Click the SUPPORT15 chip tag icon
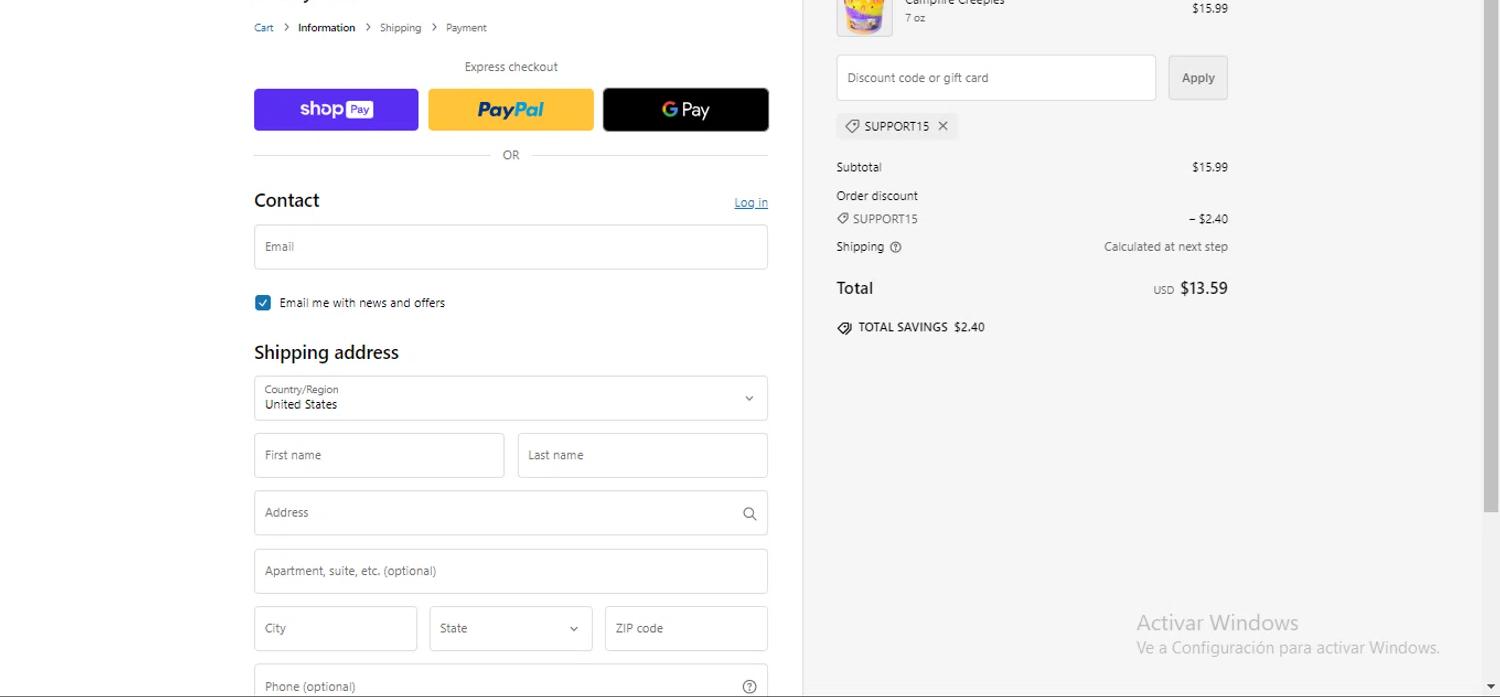This screenshot has height=697, width=1500. coord(852,126)
